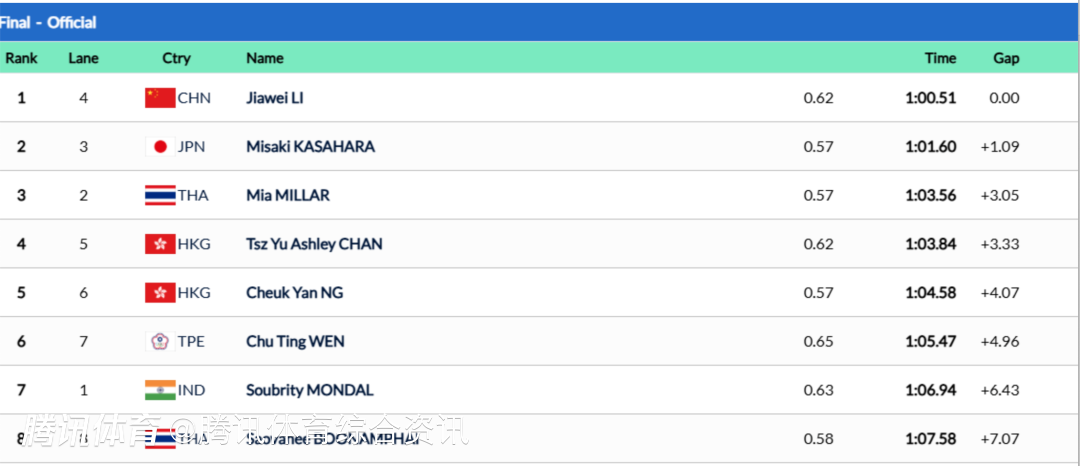Click Hong Kong flag for Cheuk Yan Ng
1080x466 pixels.
160,293
